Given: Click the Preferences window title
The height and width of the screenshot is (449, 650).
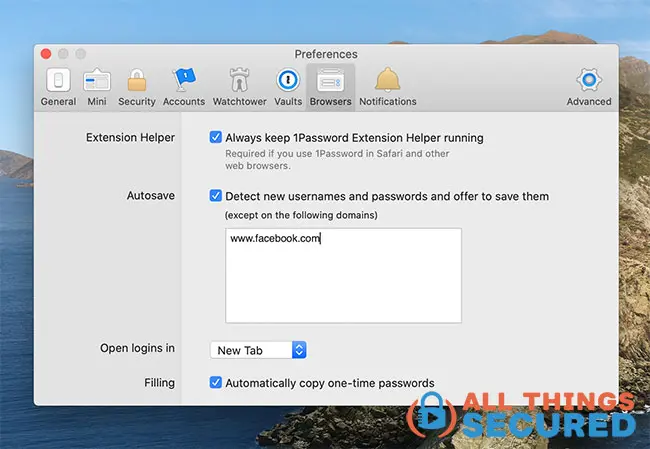Looking at the screenshot, I should click(x=326, y=54).
